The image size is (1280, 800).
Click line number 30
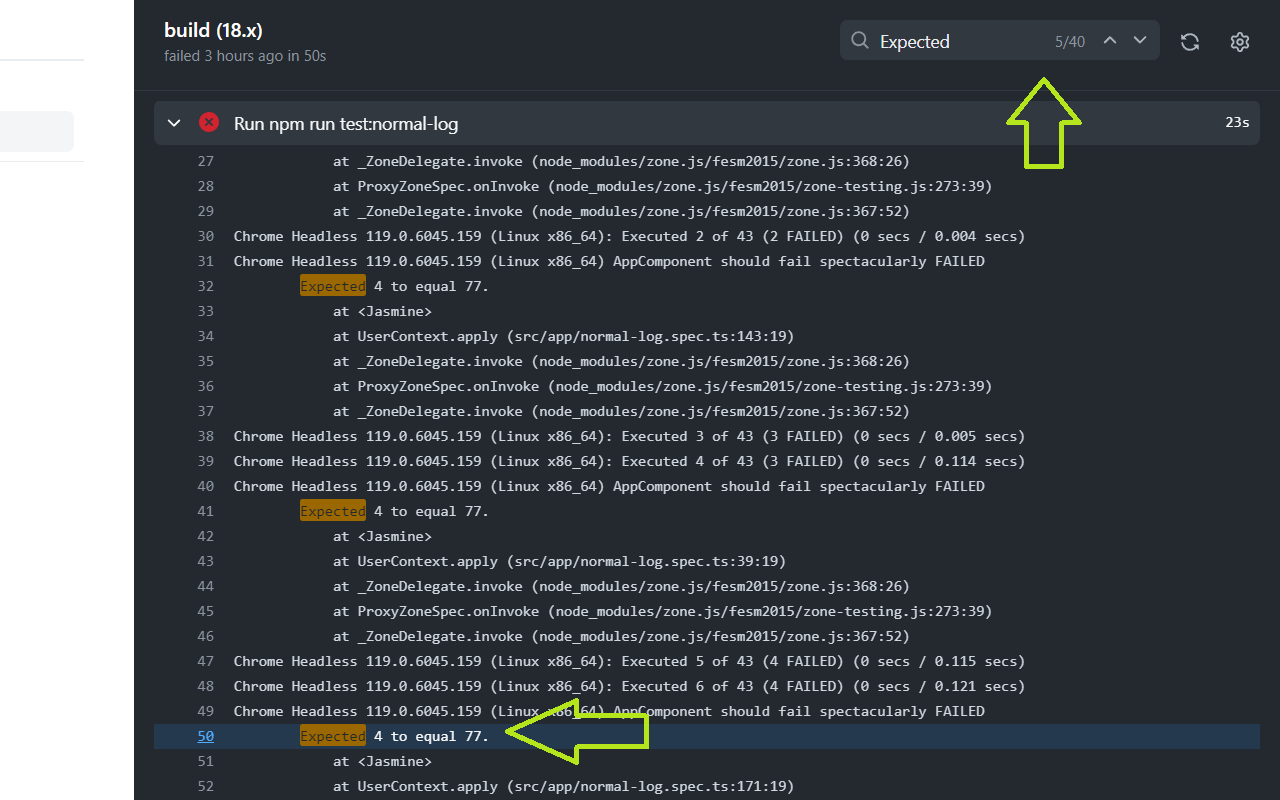pyautogui.click(x=205, y=236)
